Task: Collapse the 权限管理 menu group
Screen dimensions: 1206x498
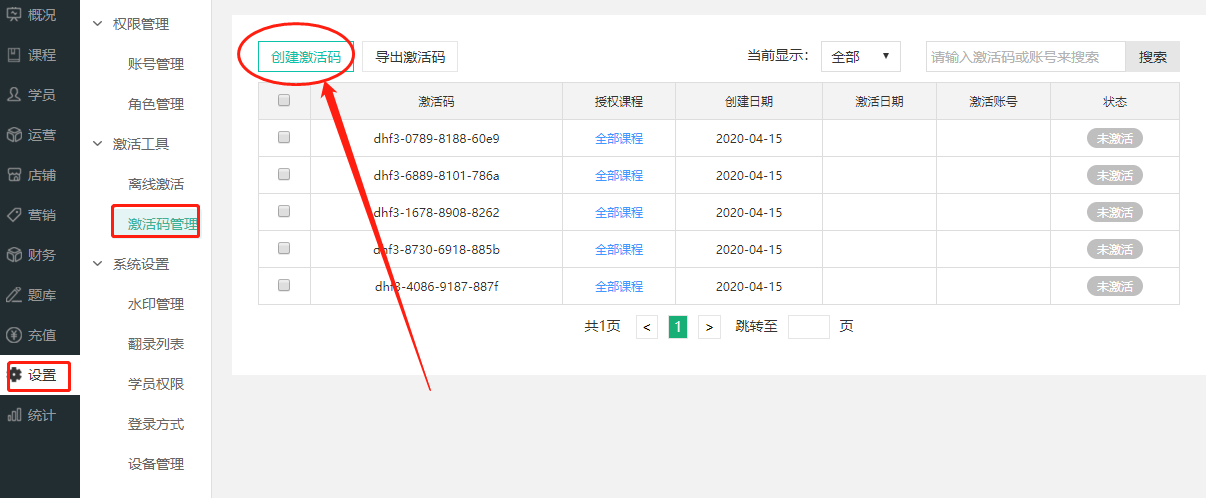Action: click(x=98, y=24)
